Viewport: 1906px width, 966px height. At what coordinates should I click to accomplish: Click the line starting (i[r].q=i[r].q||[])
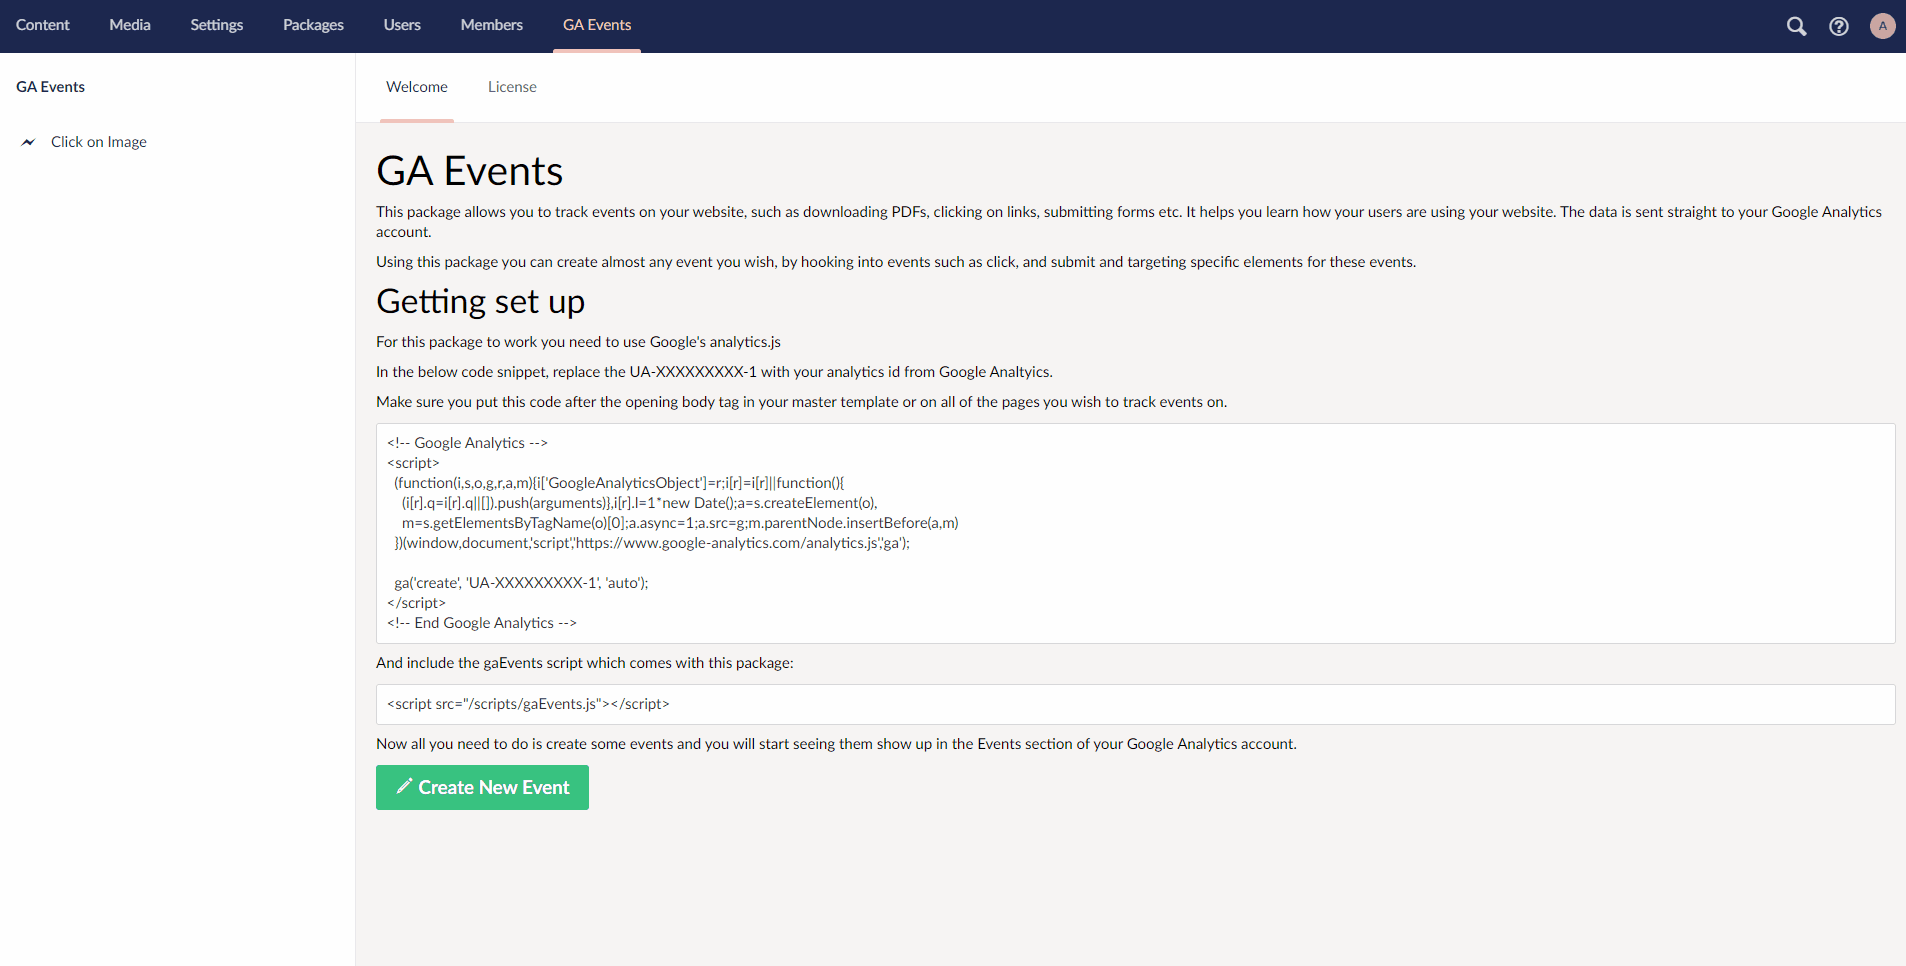(x=640, y=503)
